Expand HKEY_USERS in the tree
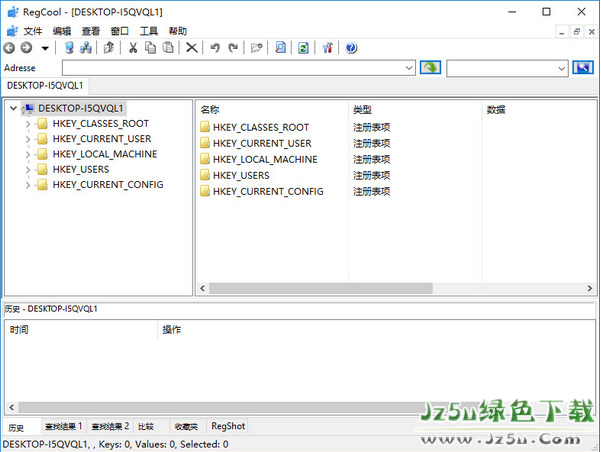Image resolution: width=601 pixels, height=452 pixels. (28, 169)
